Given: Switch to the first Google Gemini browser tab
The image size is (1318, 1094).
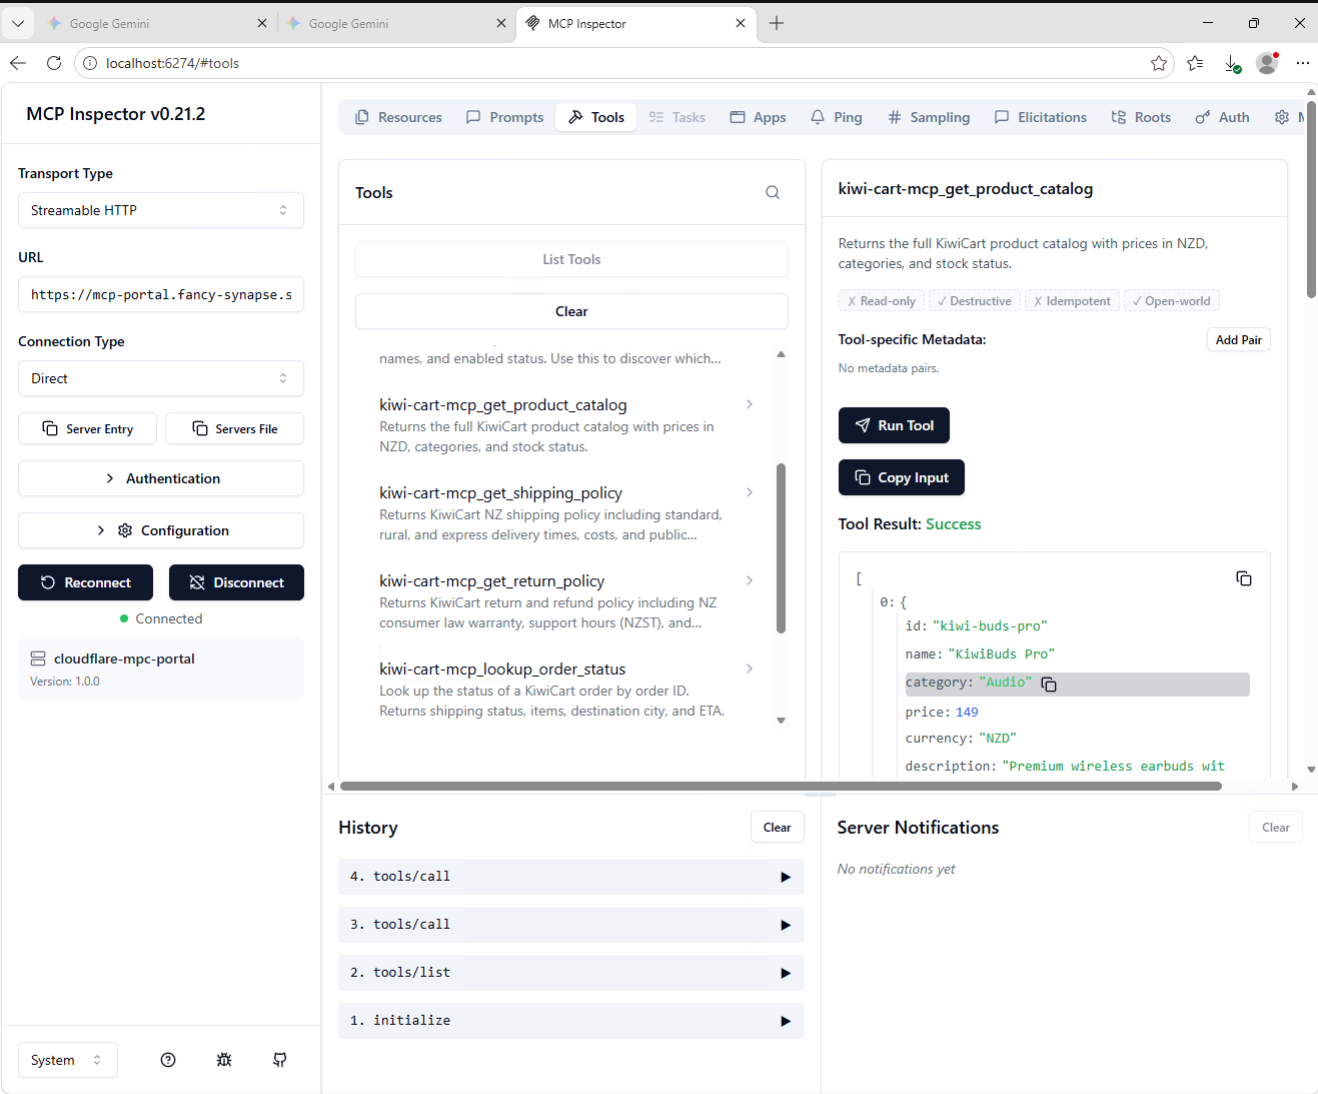Looking at the screenshot, I should coord(155,23).
